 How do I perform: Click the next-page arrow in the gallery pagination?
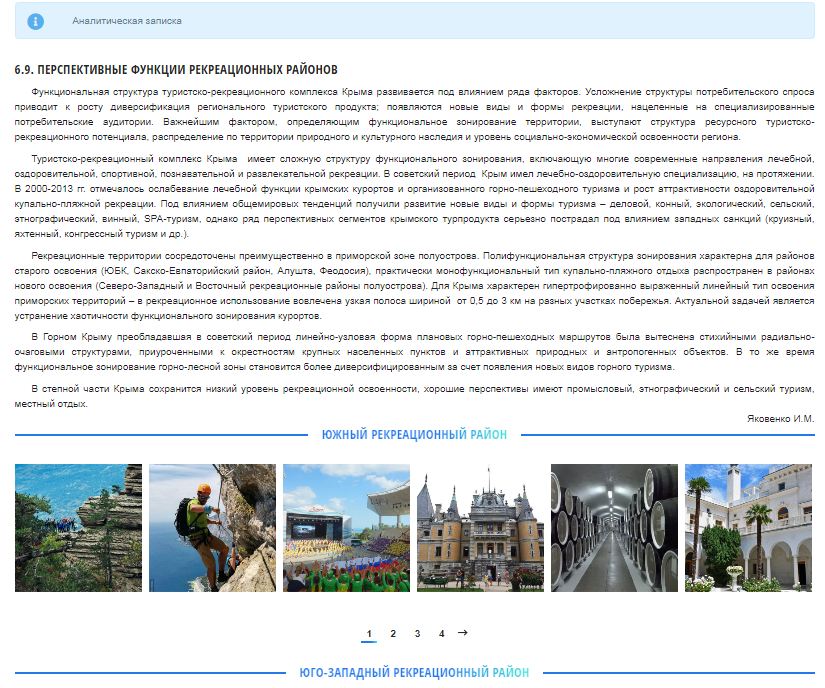pyautogui.click(x=462, y=633)
